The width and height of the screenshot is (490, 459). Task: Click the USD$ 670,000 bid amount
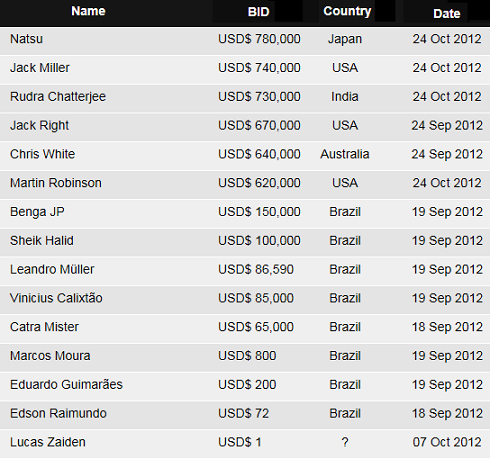coord(259,126)
